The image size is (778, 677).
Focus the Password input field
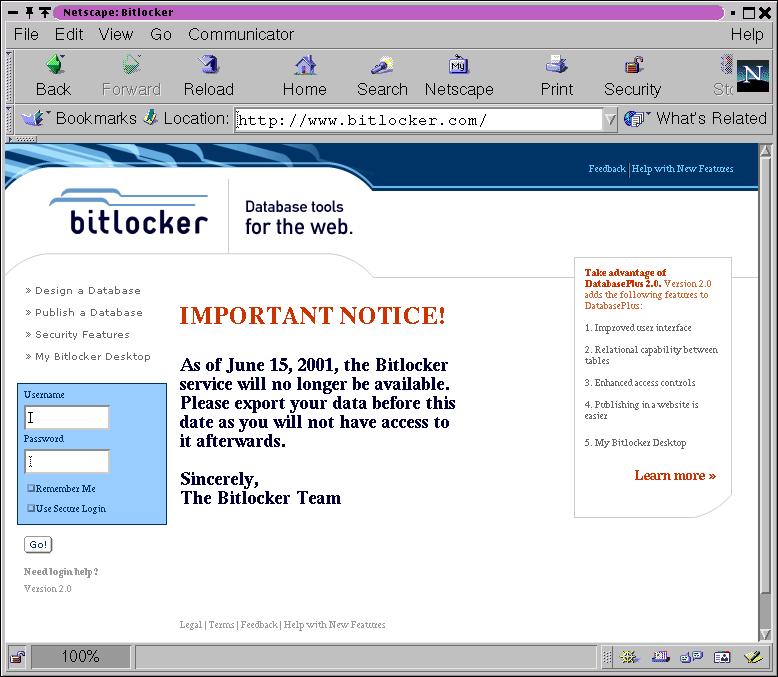coord(67,462)
